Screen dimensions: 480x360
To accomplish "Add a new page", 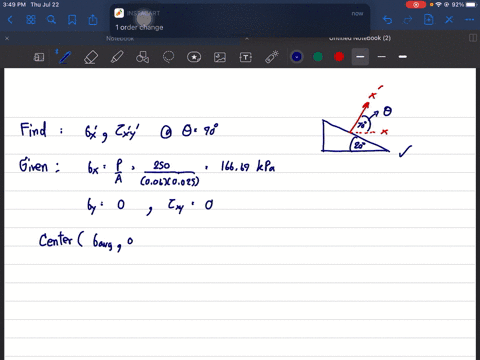I will (429, 20).
